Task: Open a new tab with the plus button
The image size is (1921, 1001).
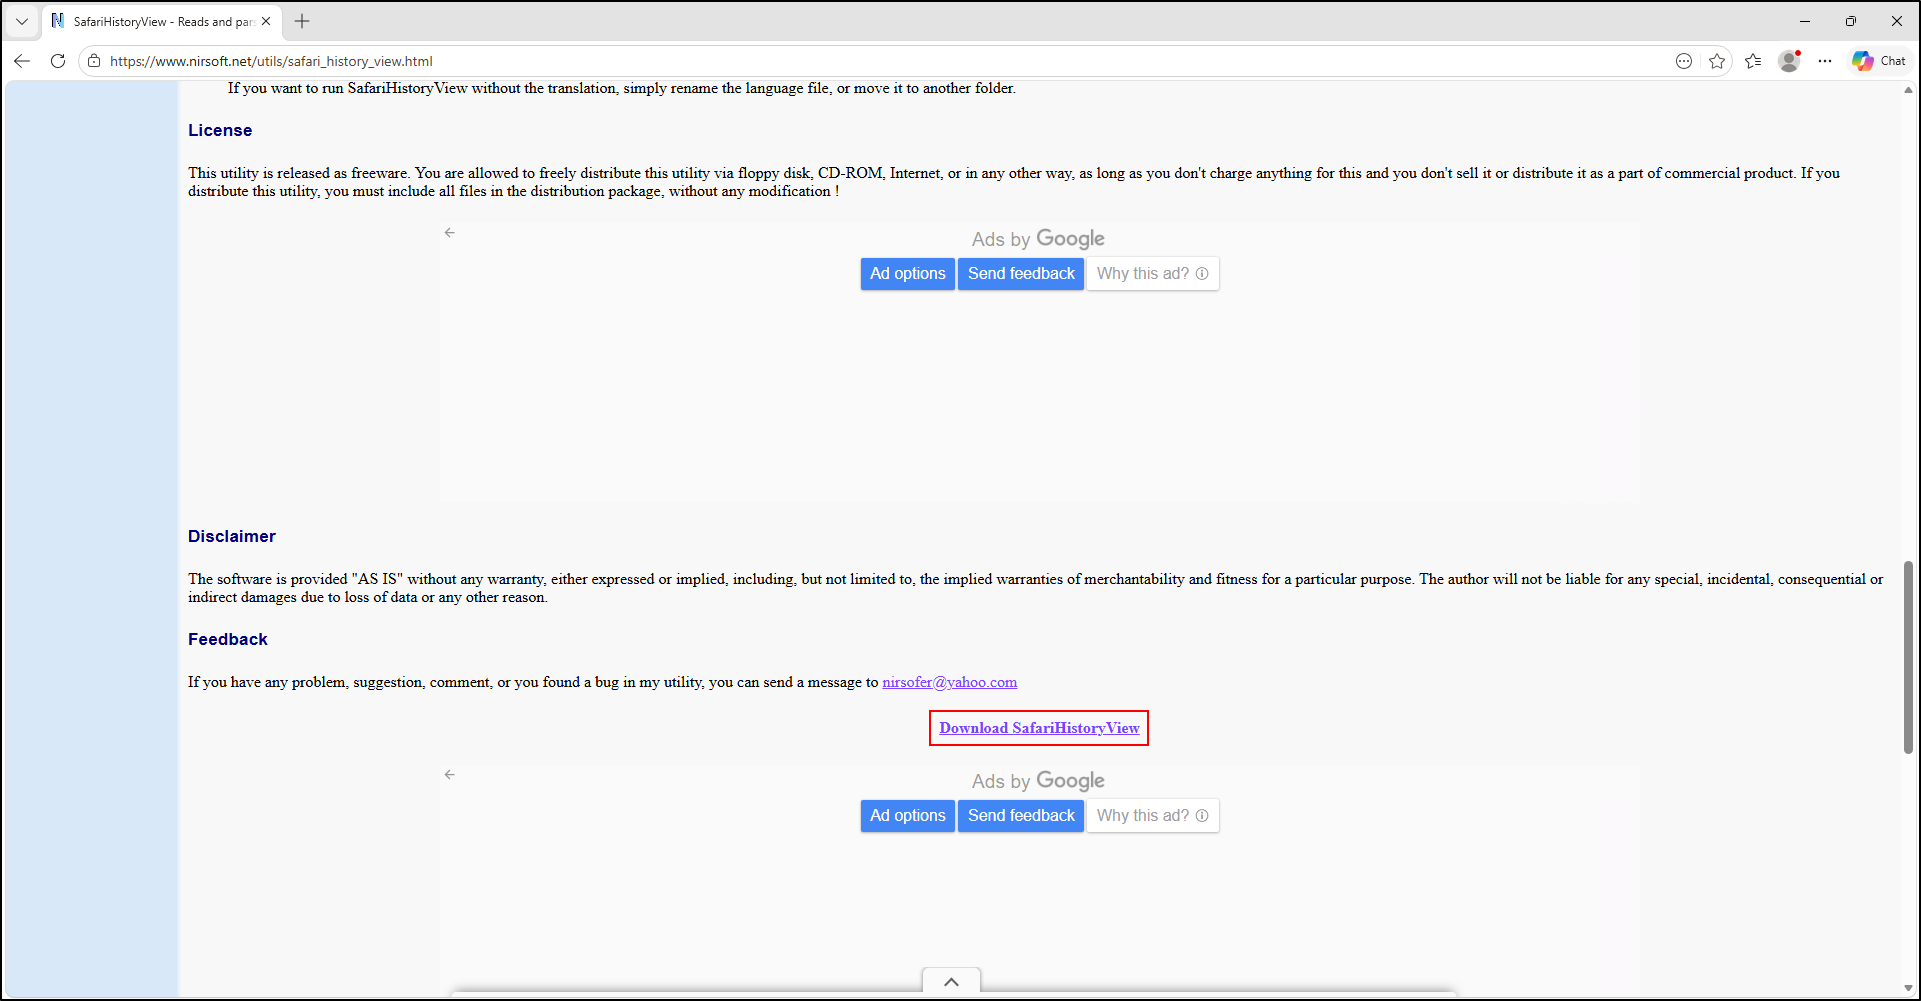Action: (302, 21)
